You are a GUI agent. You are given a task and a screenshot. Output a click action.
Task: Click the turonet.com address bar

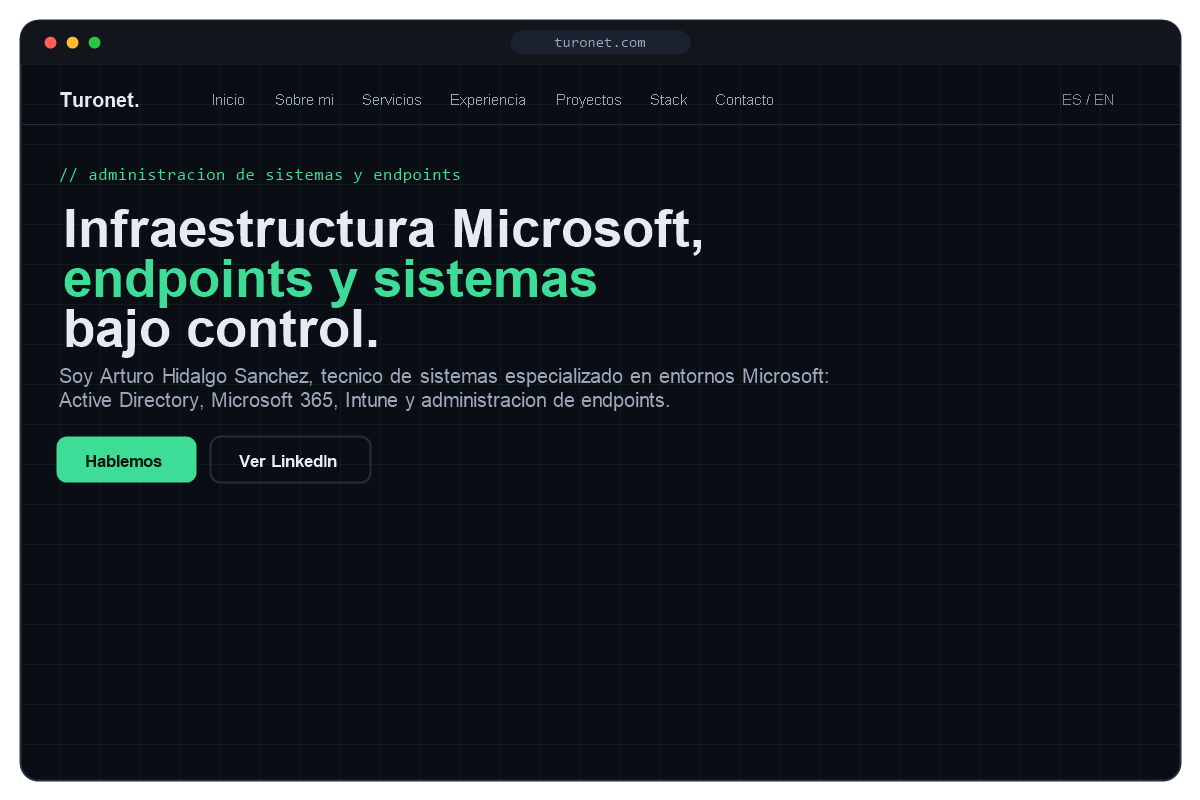click(x=600, y=42)
